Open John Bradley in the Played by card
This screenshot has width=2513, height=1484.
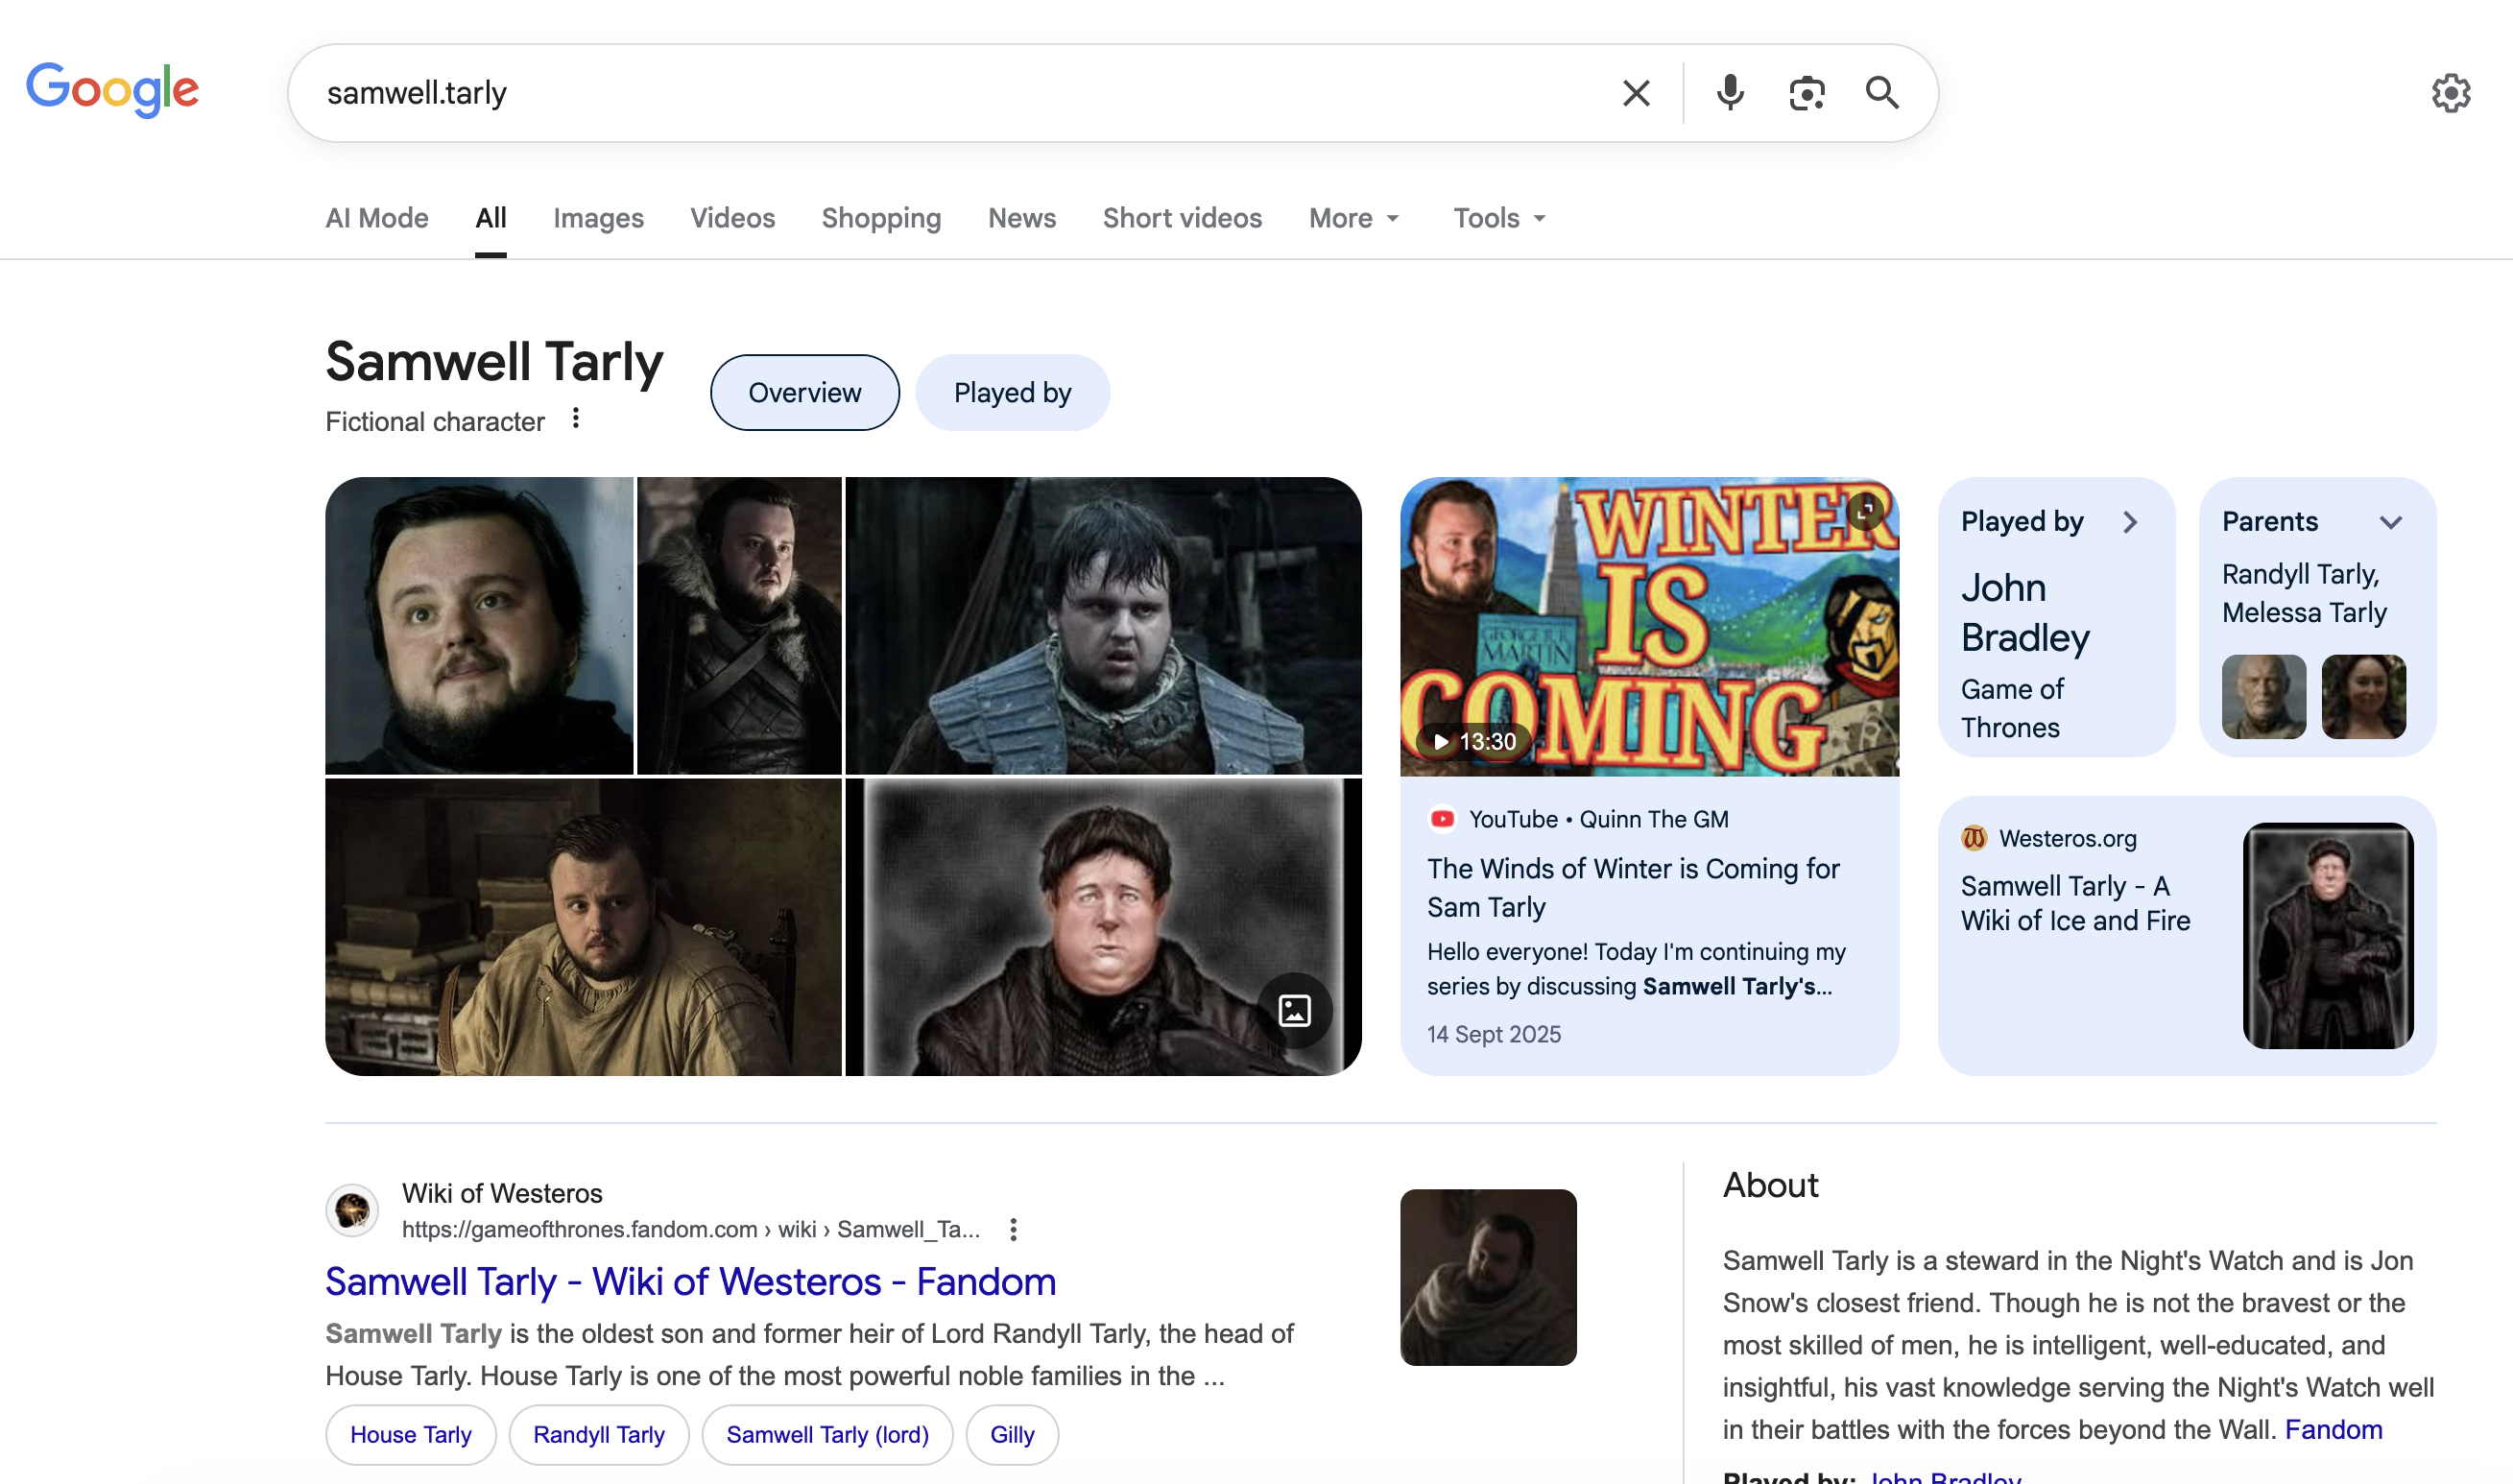click(2026, 612)
